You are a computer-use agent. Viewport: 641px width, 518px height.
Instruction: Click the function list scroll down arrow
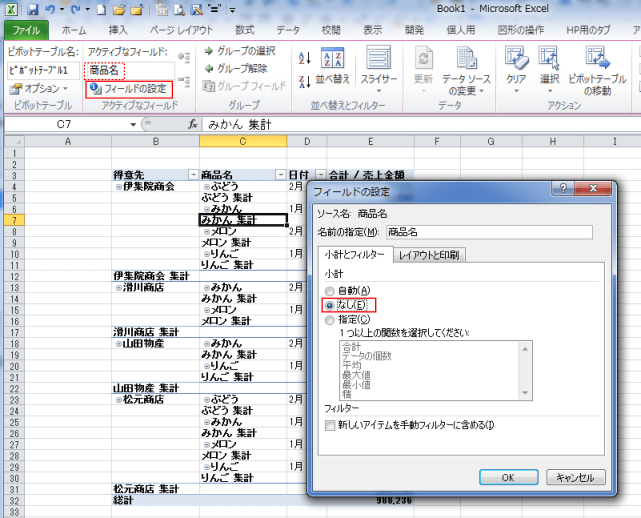[525, 393]
